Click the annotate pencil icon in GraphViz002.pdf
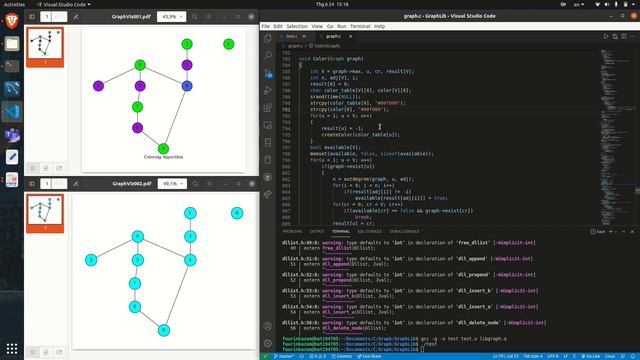Viewport: 640px width, 360px height. tap(76, 184)
